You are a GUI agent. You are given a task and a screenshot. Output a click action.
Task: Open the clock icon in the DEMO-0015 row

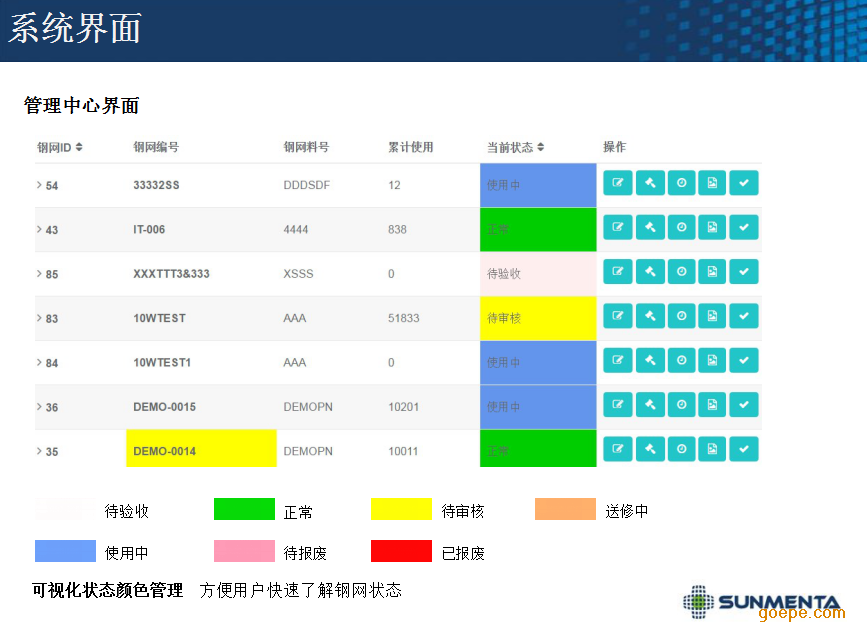(x=681, y=405)
